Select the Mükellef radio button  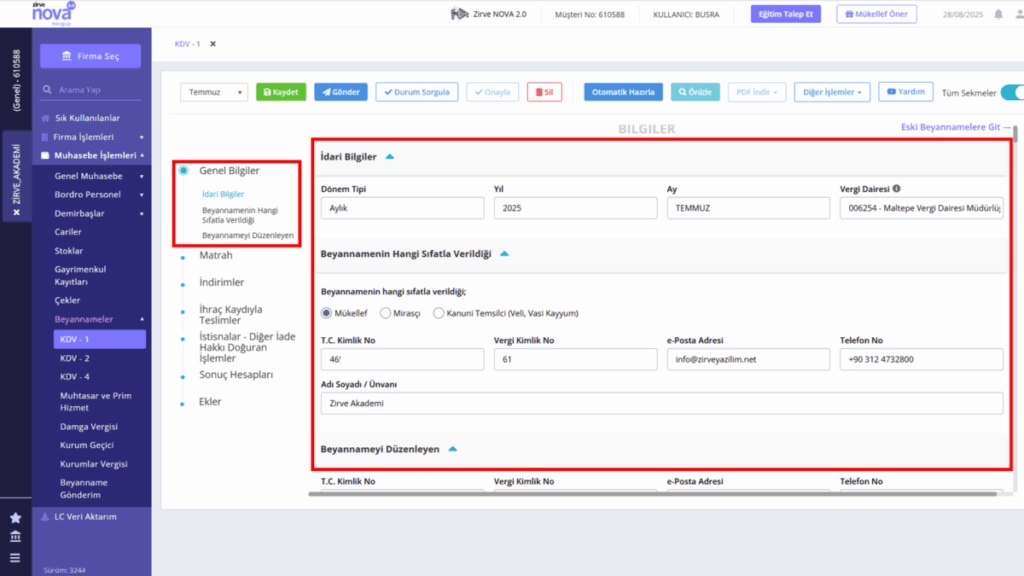click(x=327, y=313)
